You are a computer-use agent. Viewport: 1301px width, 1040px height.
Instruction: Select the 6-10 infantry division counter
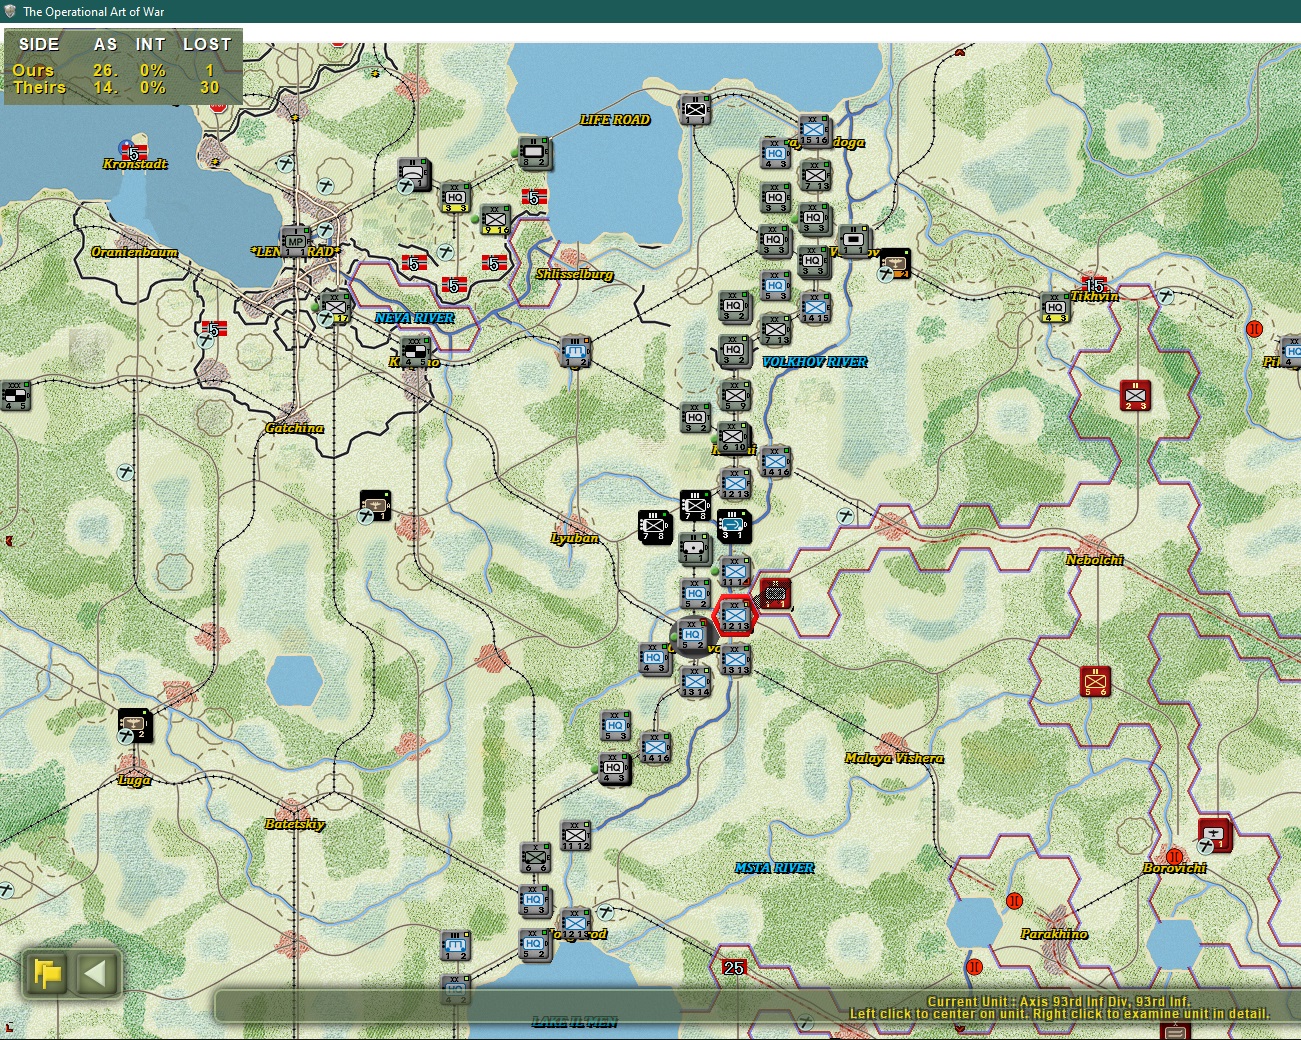(733, 438)
